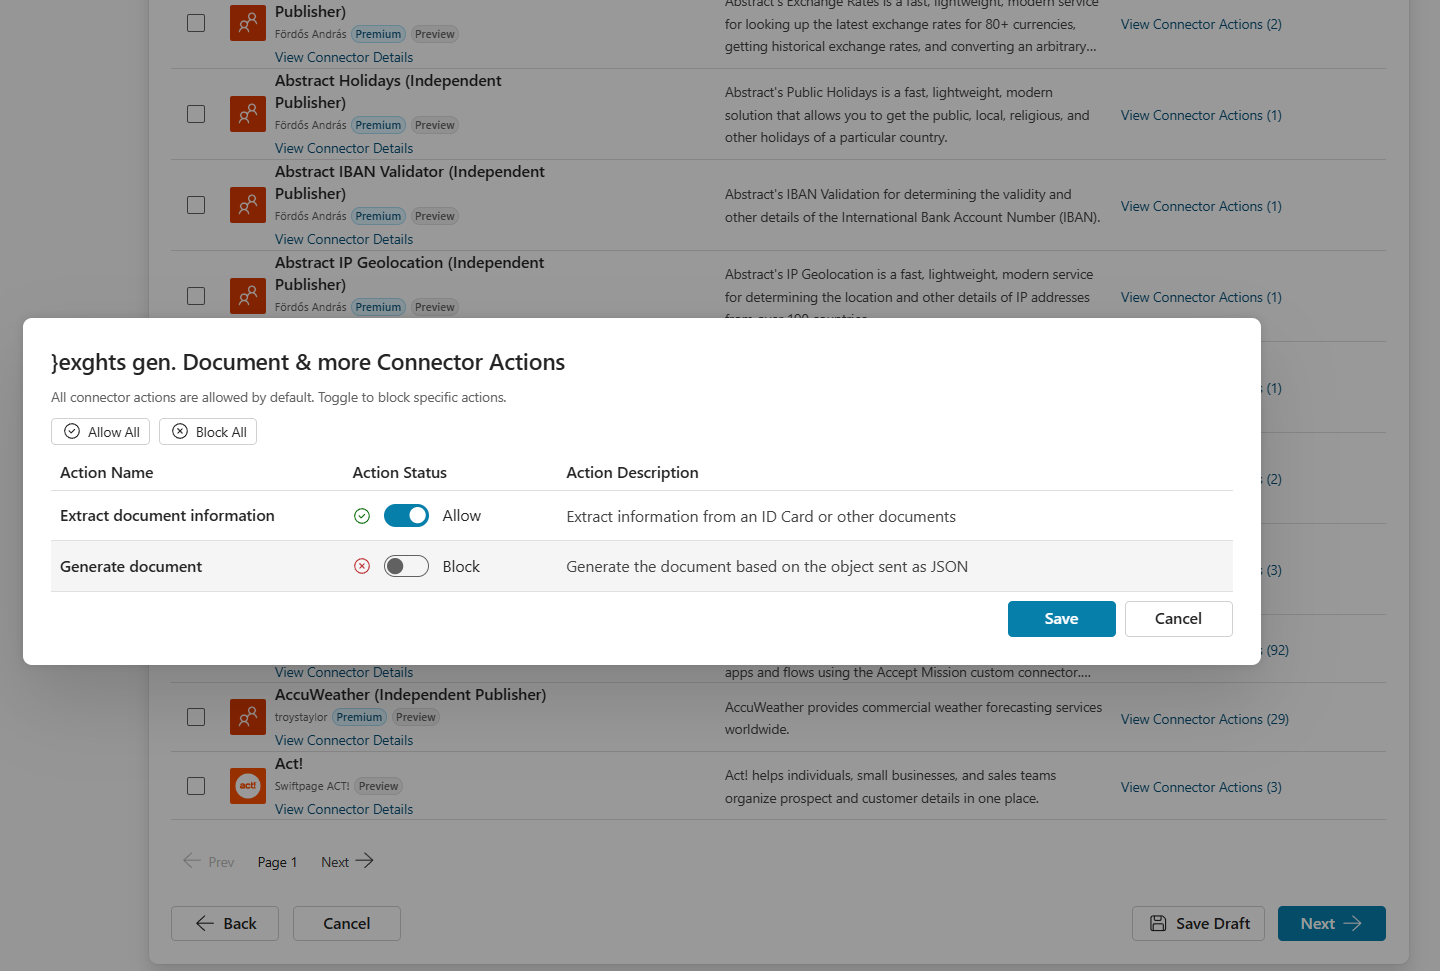The height and width of the screenshot is (971, 1440).
Task: Go to the previous page with Prev
Action: tap(209, 861)
